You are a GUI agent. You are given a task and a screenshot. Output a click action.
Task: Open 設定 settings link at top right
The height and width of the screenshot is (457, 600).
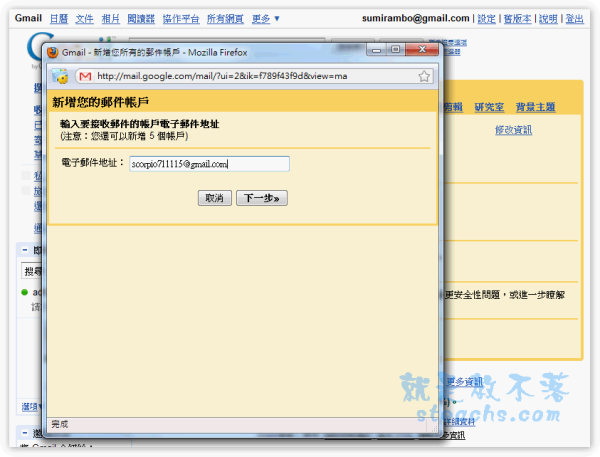tap(486, 18)
